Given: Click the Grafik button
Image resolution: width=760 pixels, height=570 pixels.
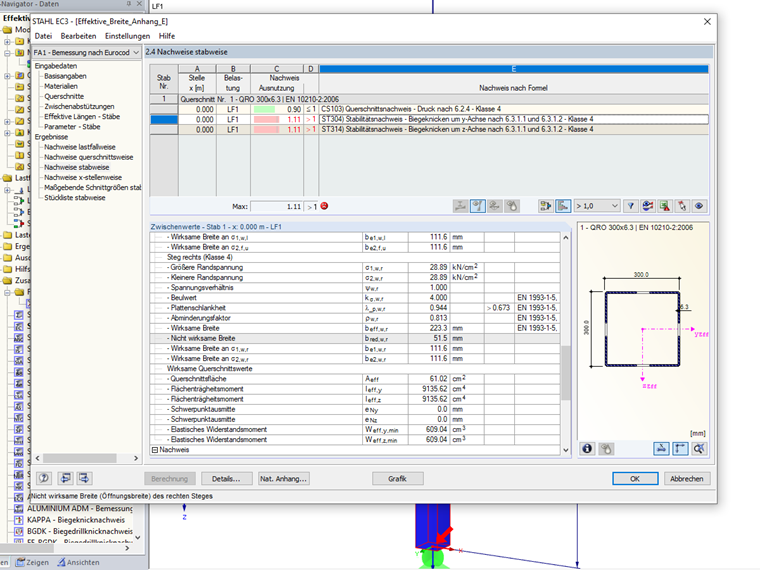Looking at the screenshot, I should tap(397, 479).
